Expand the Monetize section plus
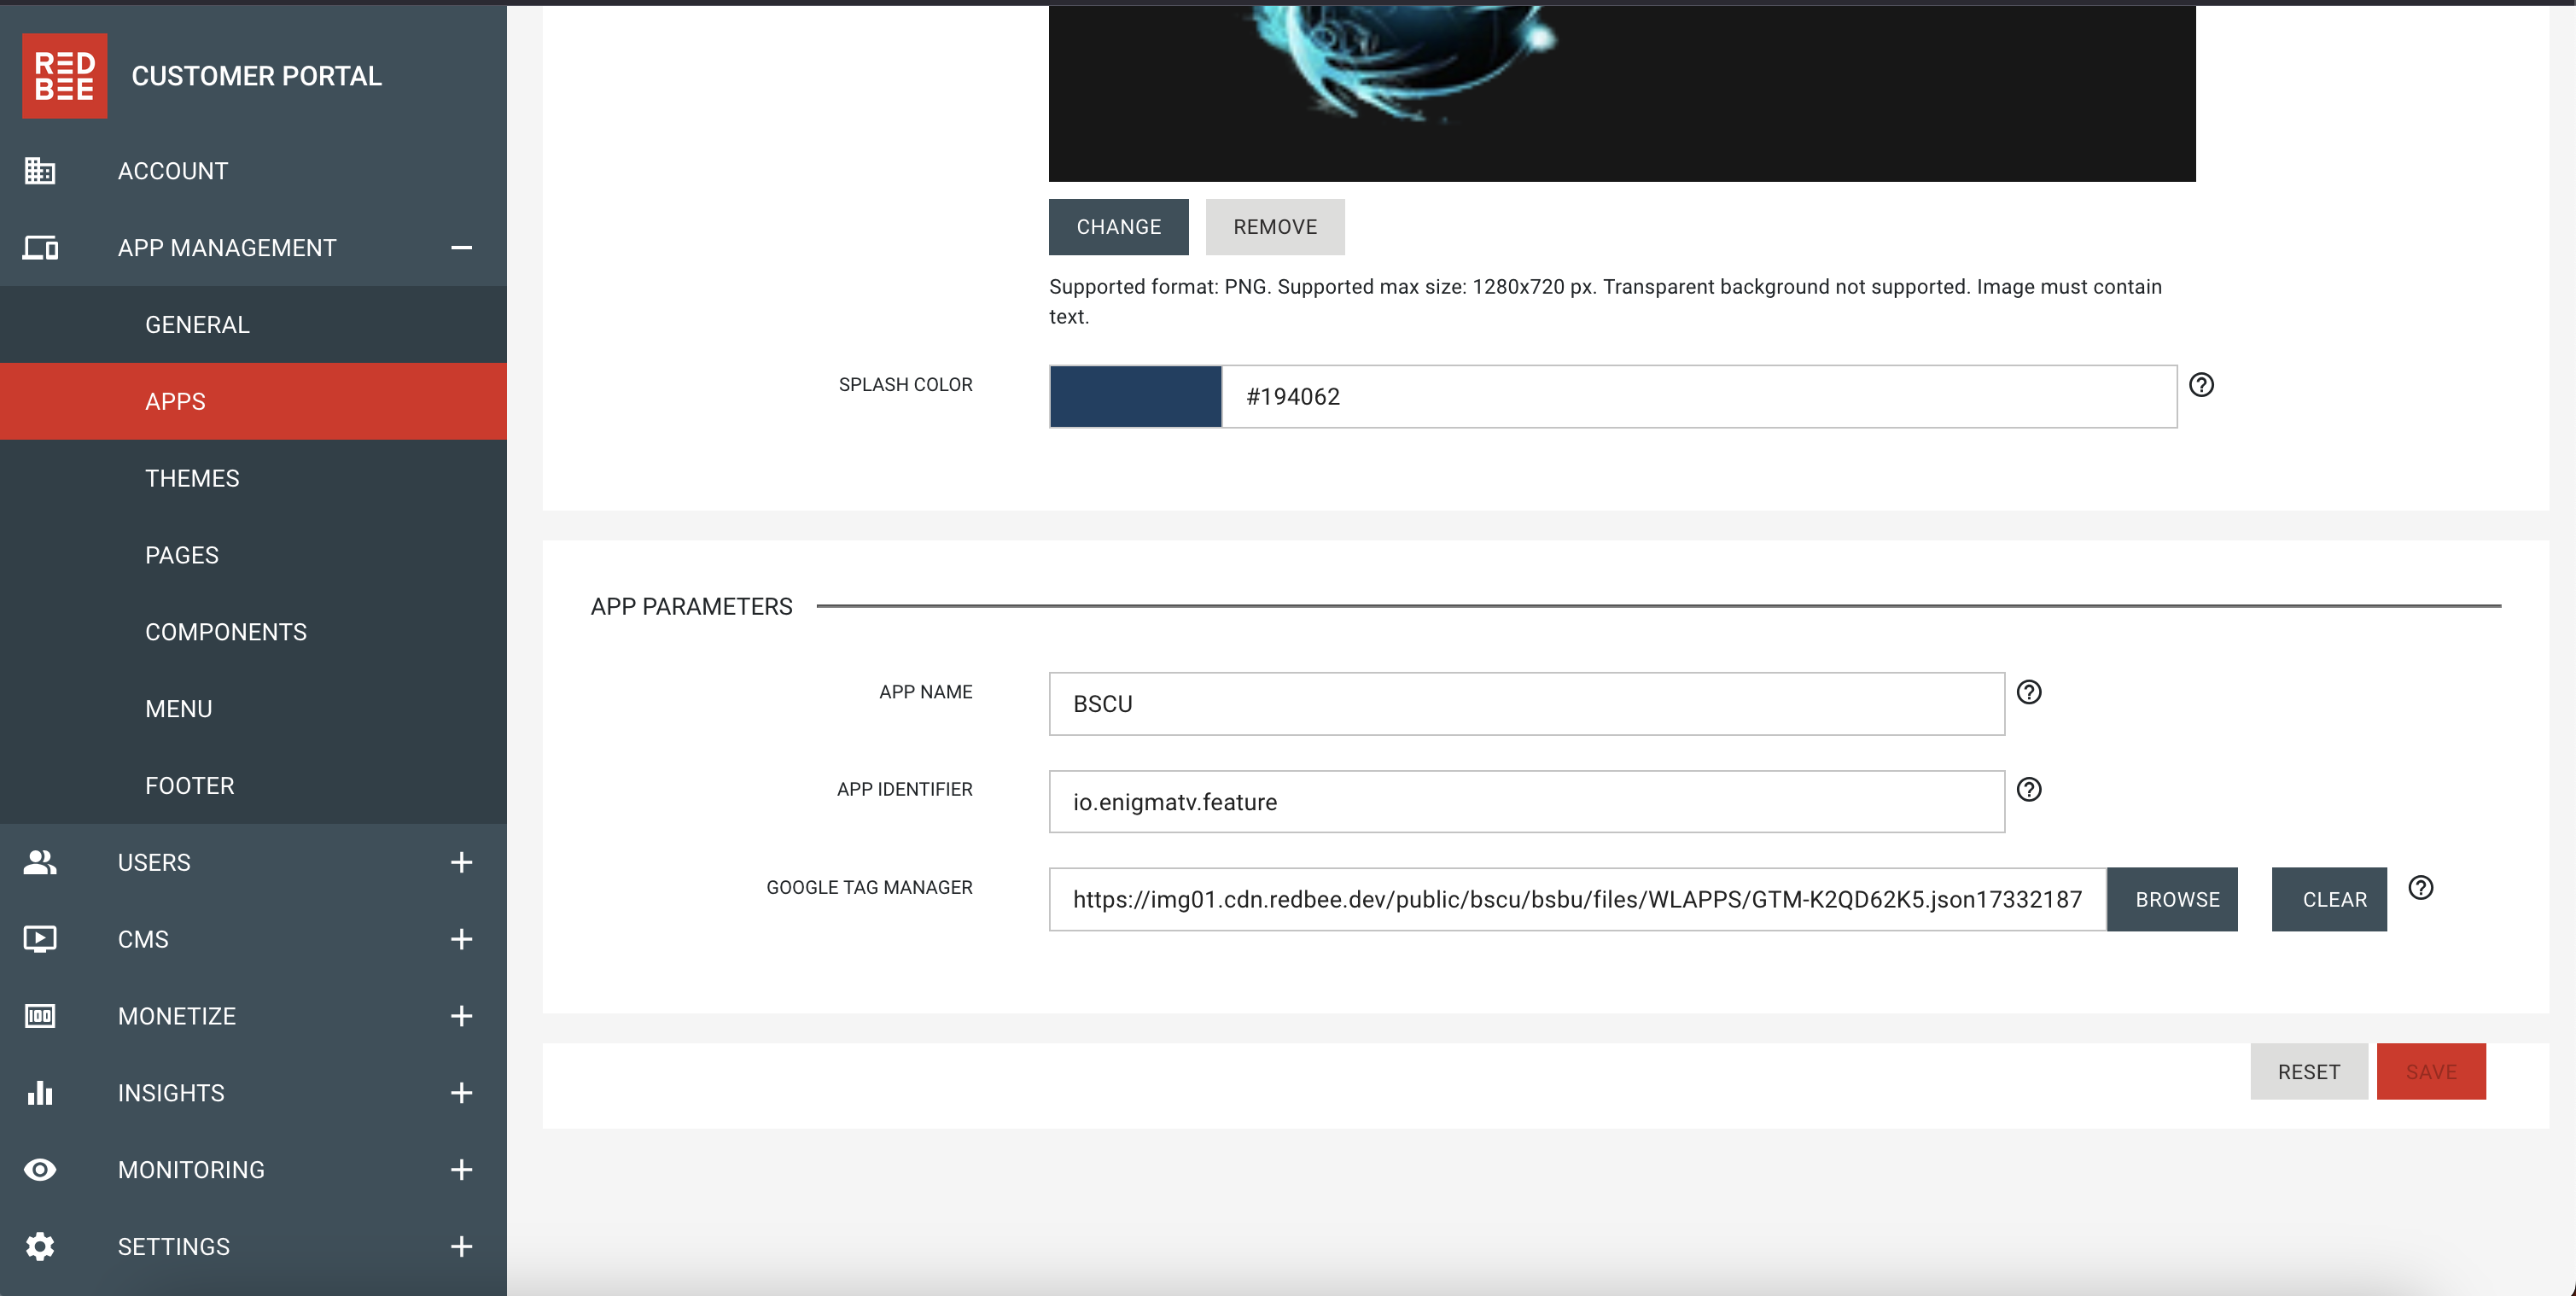The image size is (2576, 1296). coord(461,1016)
